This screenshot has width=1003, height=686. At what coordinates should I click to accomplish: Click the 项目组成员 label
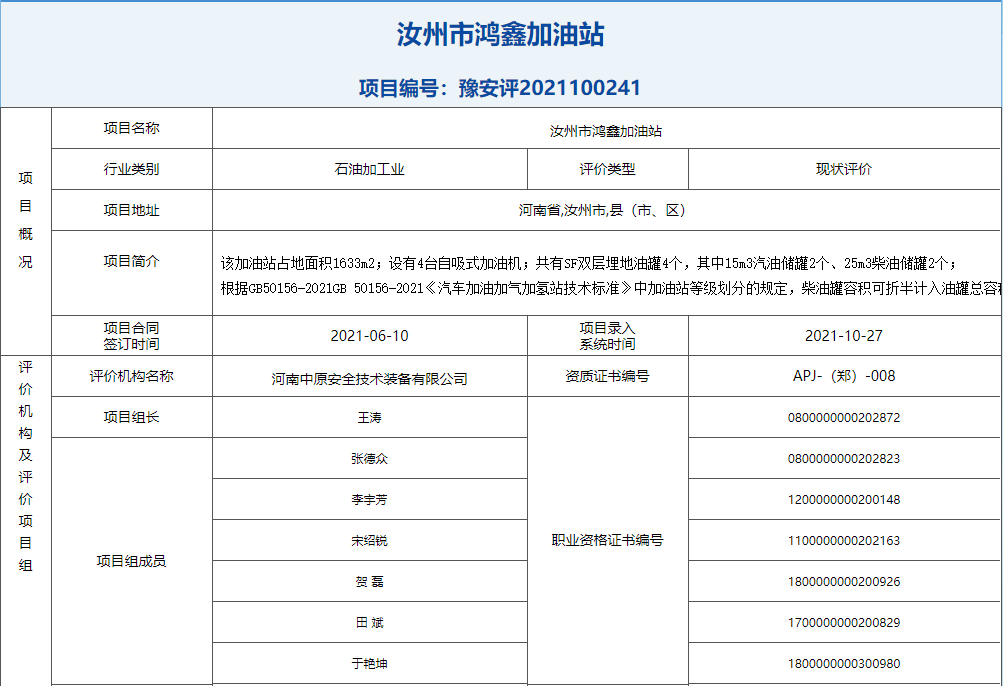(132, 561)
